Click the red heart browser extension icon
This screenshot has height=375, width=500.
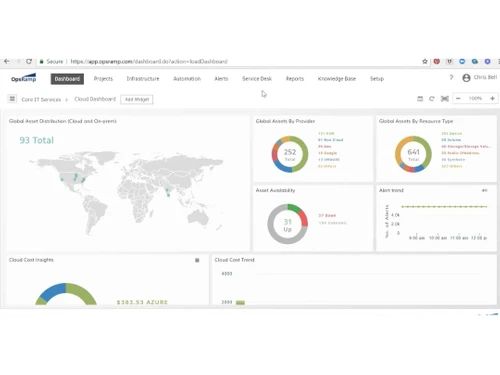[437, 61]
